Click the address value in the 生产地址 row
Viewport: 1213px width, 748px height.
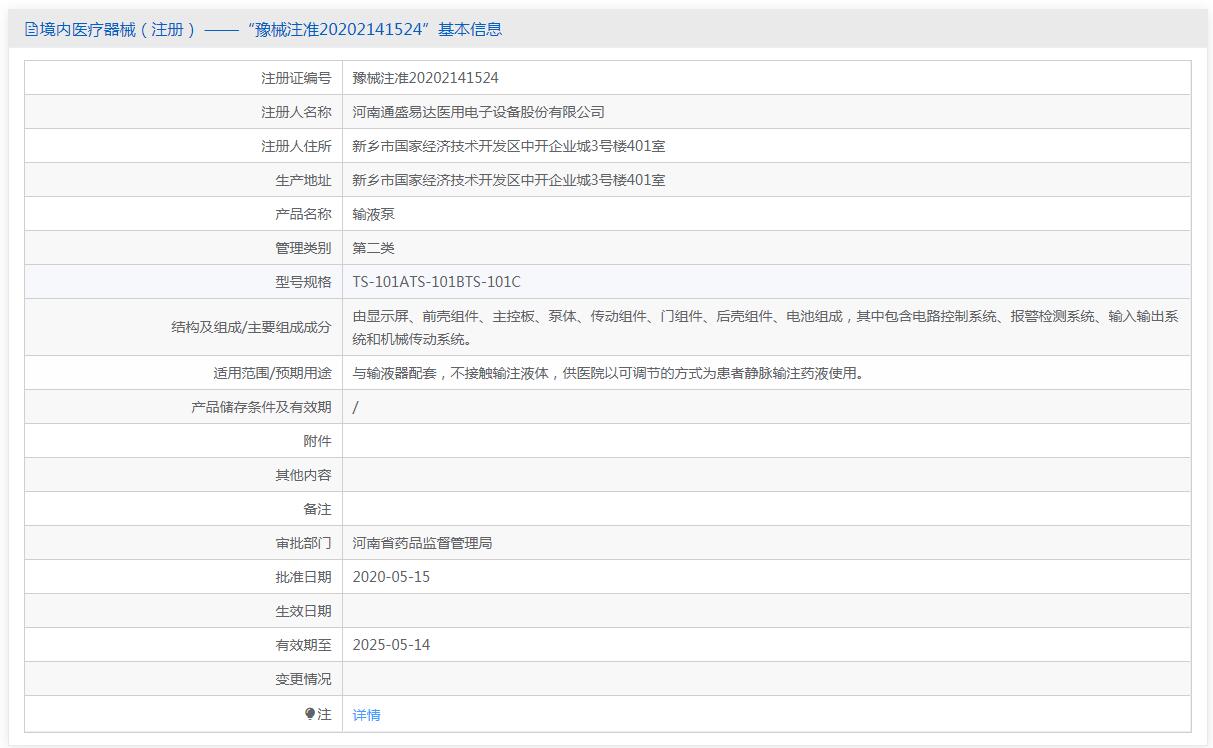point(508,180)
